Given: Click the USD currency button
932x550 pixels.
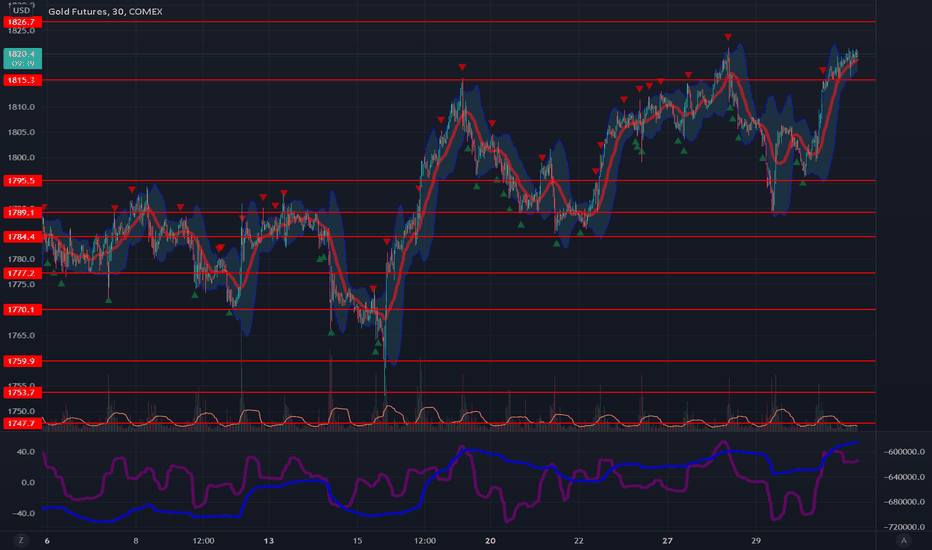Looking at the screenshot, I should 22,10.
